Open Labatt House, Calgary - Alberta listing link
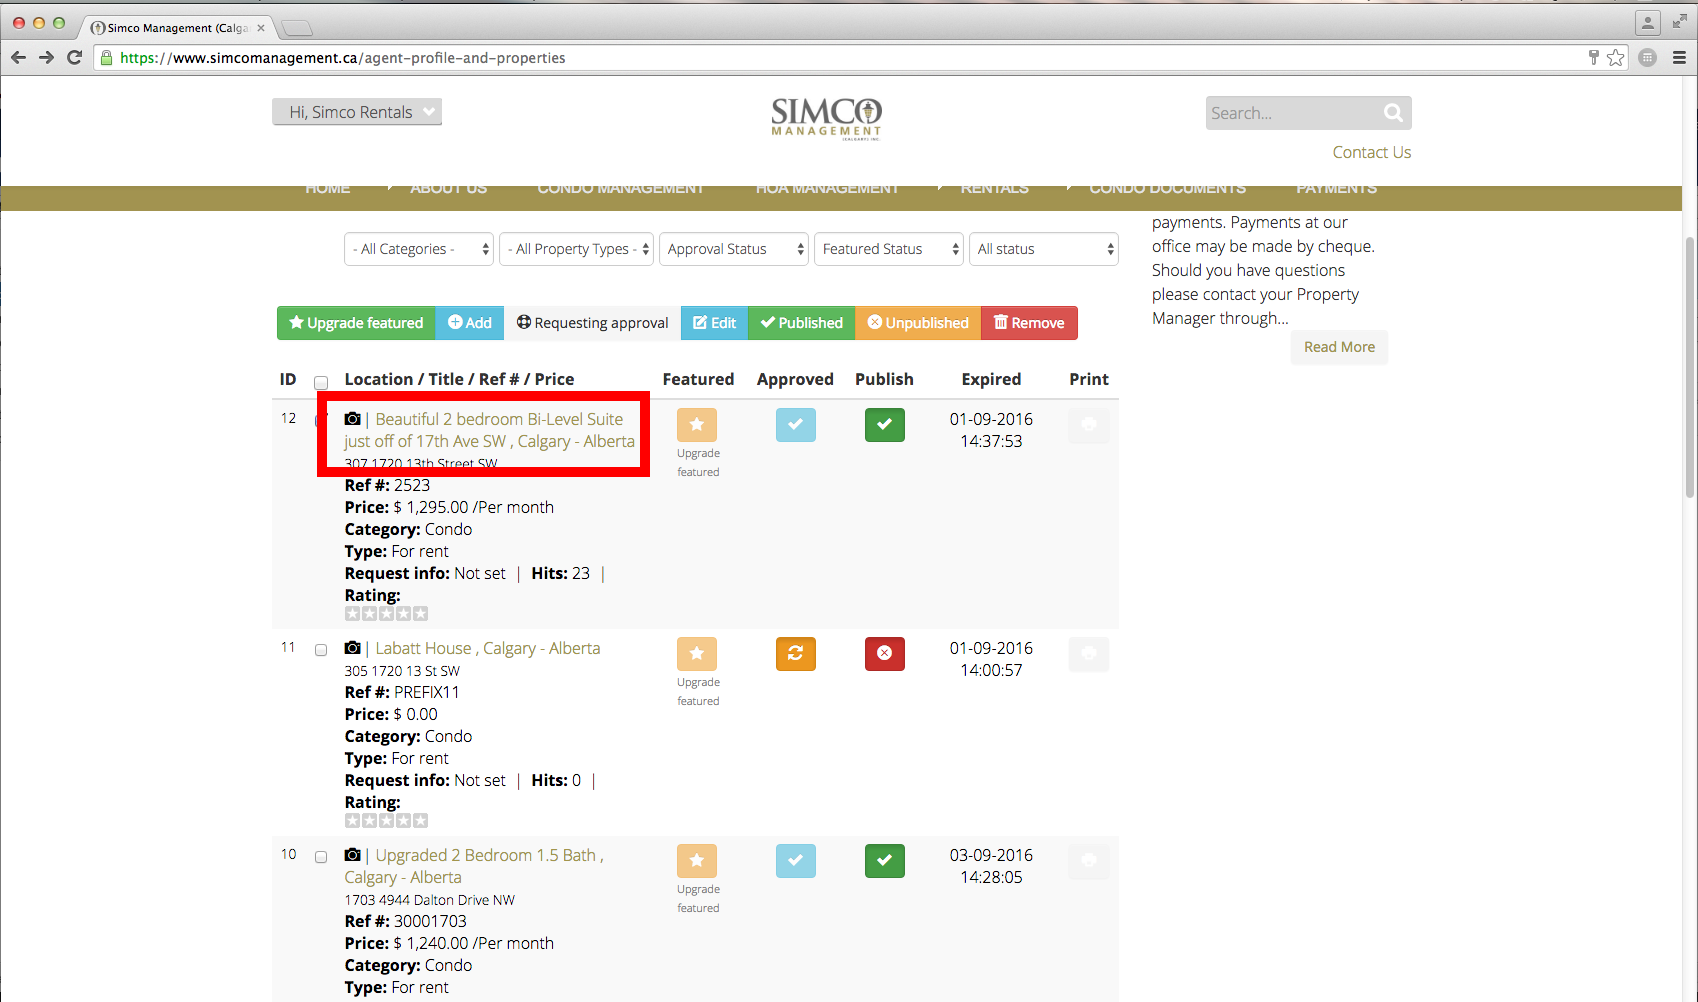 pos(488,648)
